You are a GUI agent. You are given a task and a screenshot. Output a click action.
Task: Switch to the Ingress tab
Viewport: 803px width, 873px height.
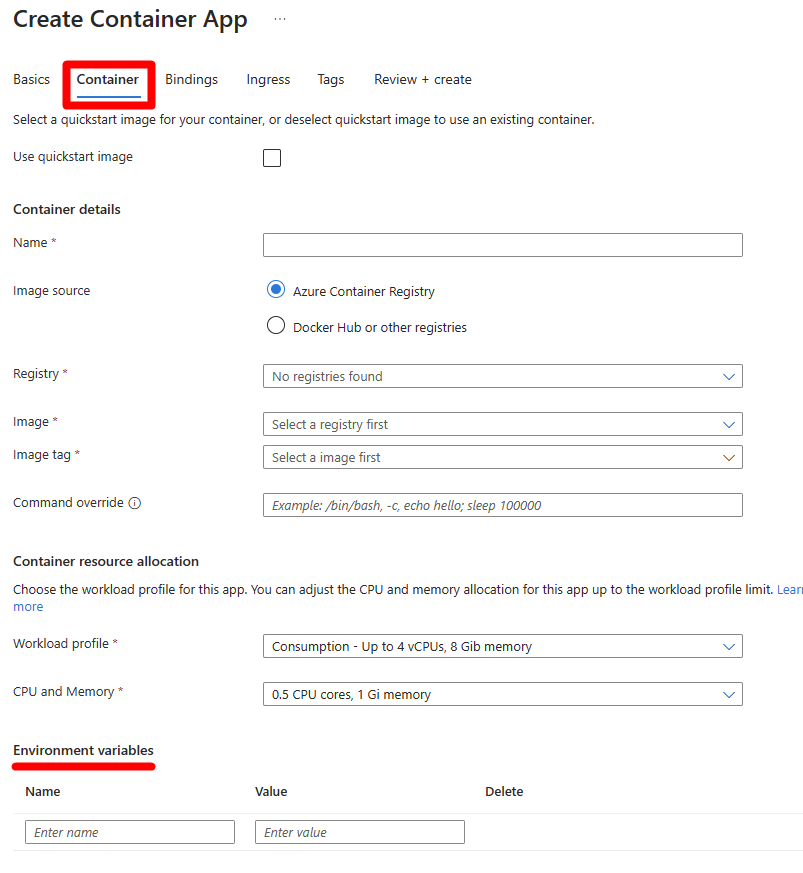tap(267, 79)
